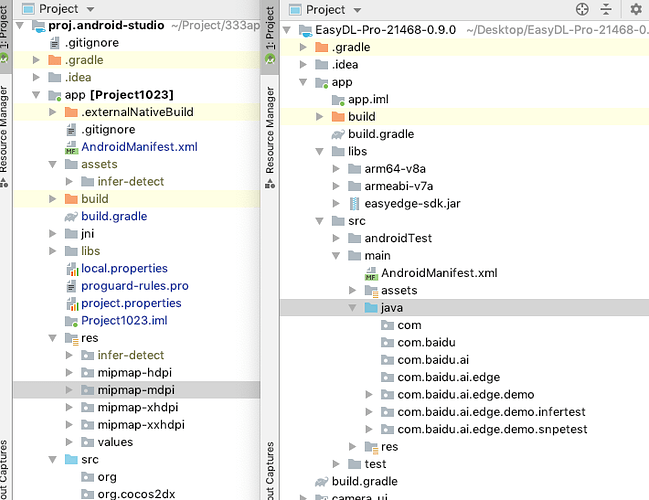Collapse the app [Project1023] module
The height and width of the screenshot is (500, 649).
click(36, 95)
